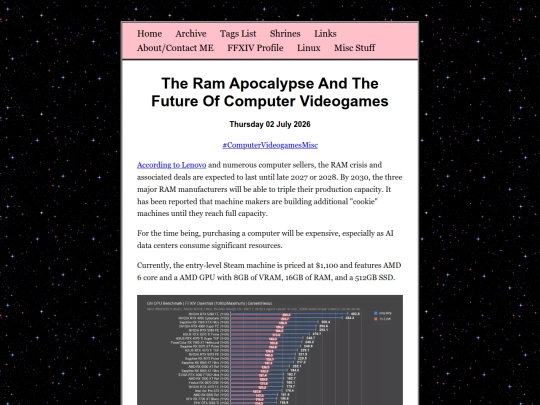Follow the #ComputerVideogamesMisc tag link
540x405 pixels.
[270, 145]
